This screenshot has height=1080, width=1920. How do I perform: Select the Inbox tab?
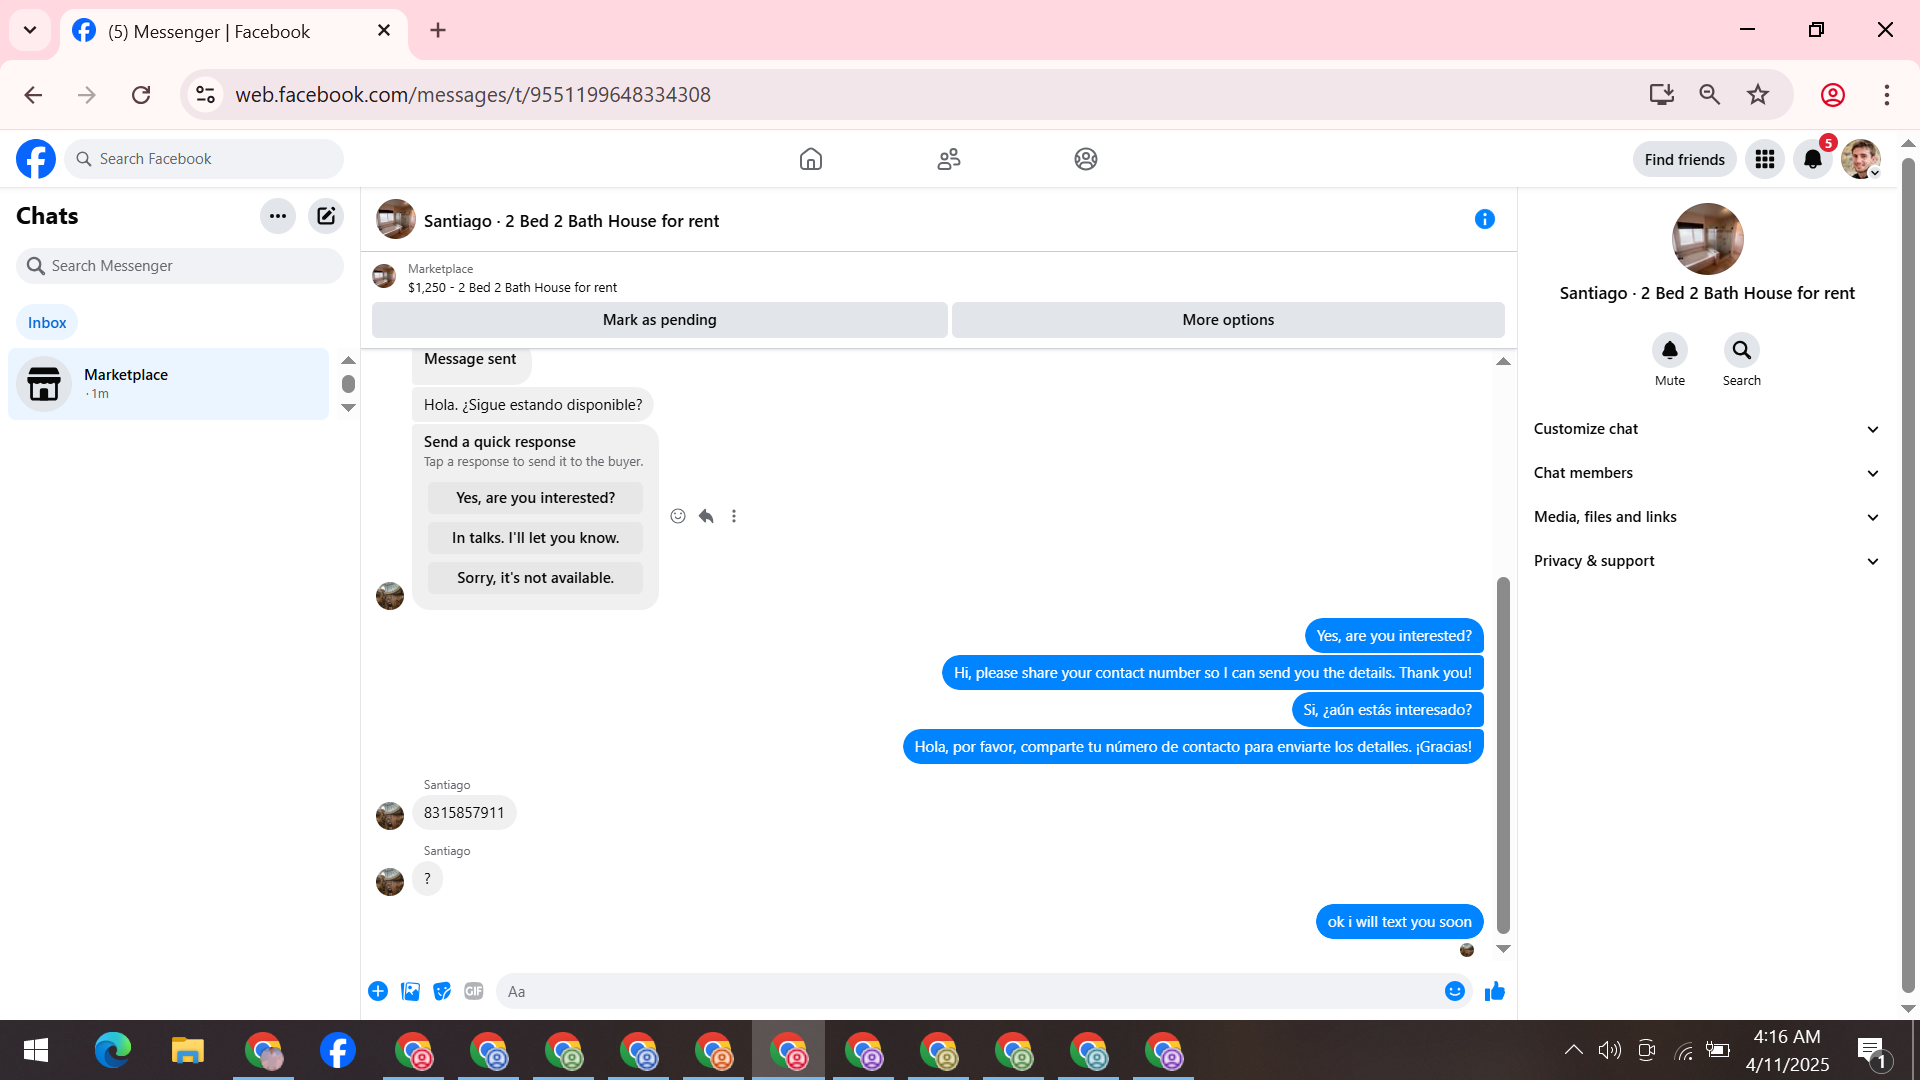(x=47, y=322)
